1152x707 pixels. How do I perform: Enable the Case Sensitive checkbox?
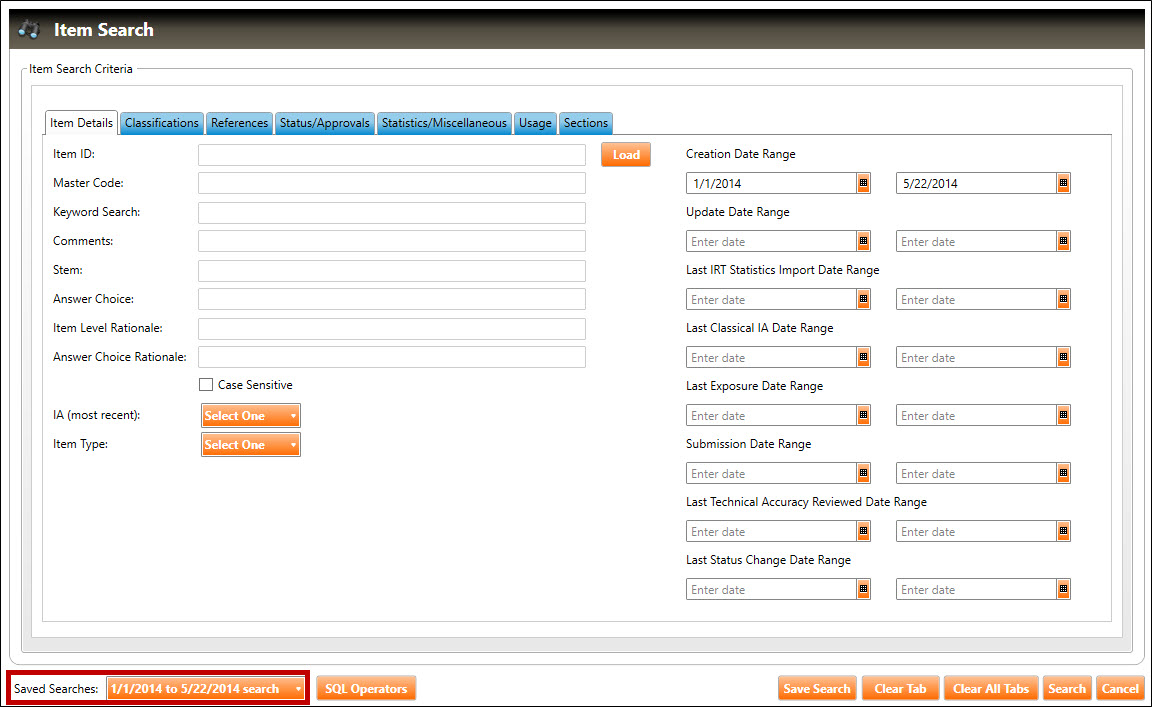pos(206,385)
